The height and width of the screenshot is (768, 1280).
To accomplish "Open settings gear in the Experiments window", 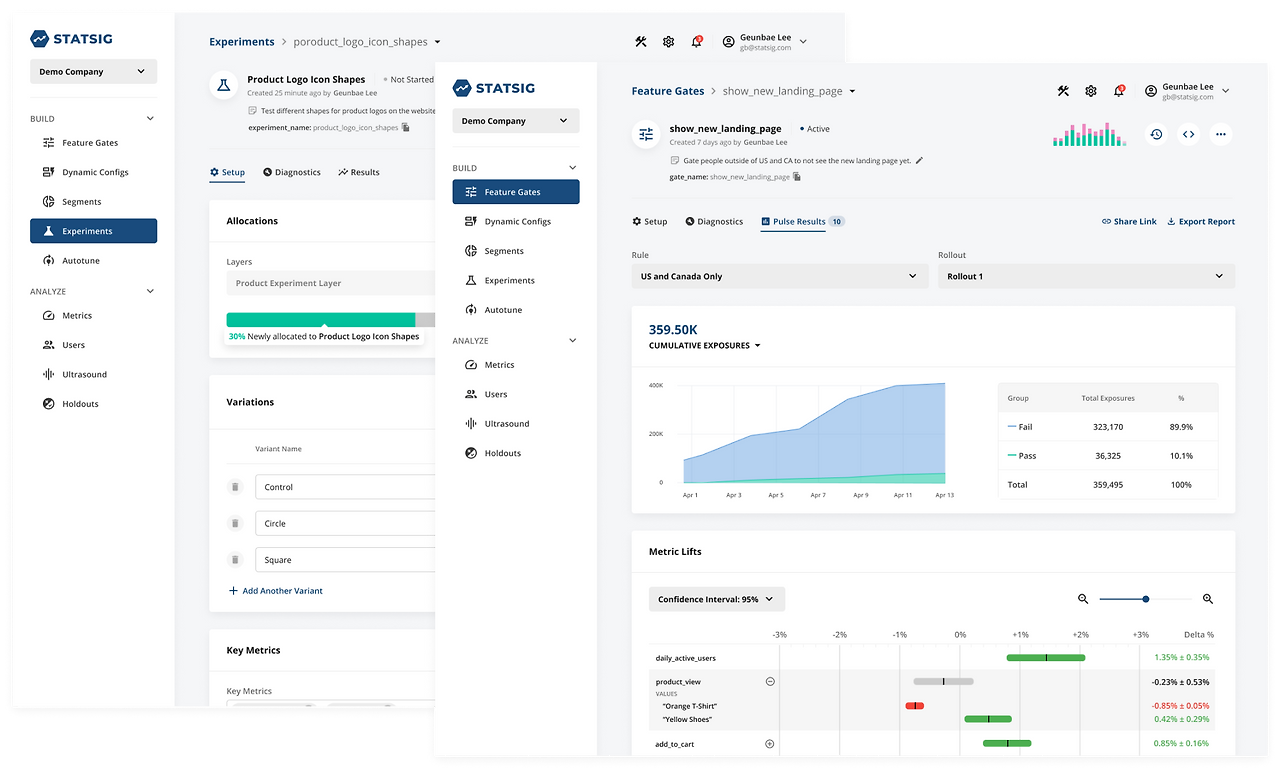I will click(x=669, y=42).
